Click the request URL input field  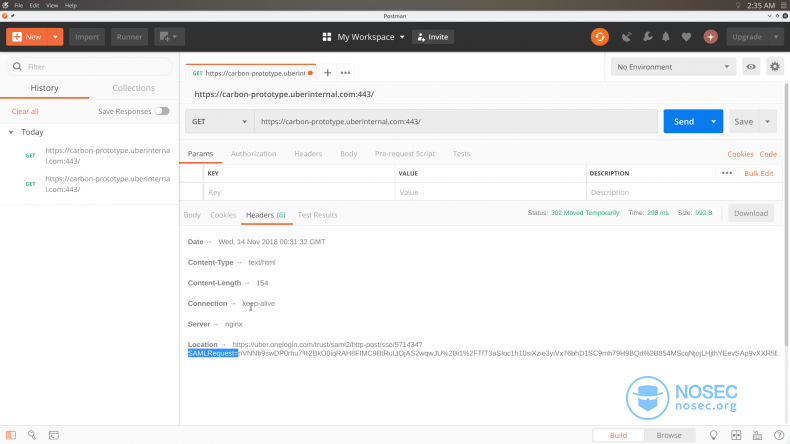click(456, 121)
